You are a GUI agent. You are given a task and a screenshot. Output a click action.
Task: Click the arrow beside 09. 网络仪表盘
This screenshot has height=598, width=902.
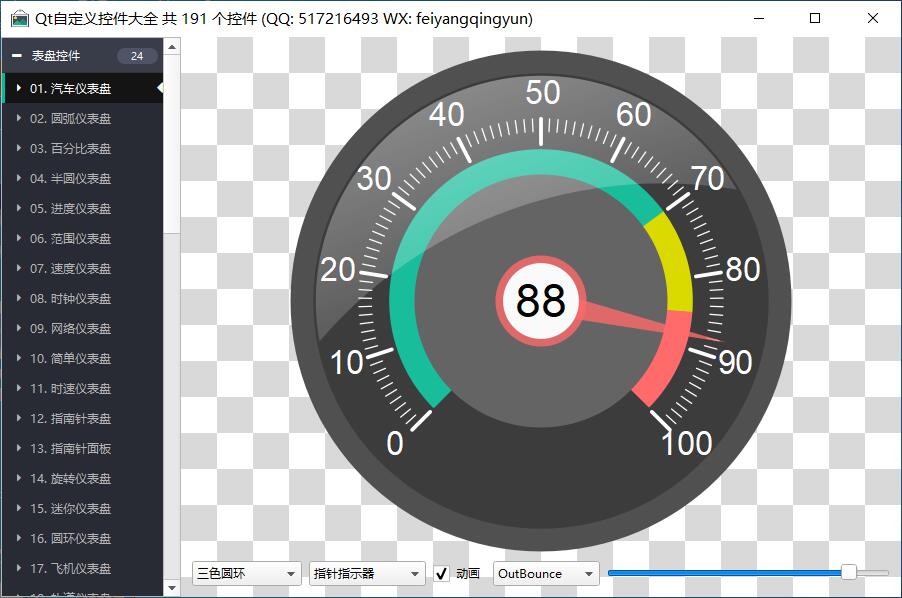(x=19, y=329)
